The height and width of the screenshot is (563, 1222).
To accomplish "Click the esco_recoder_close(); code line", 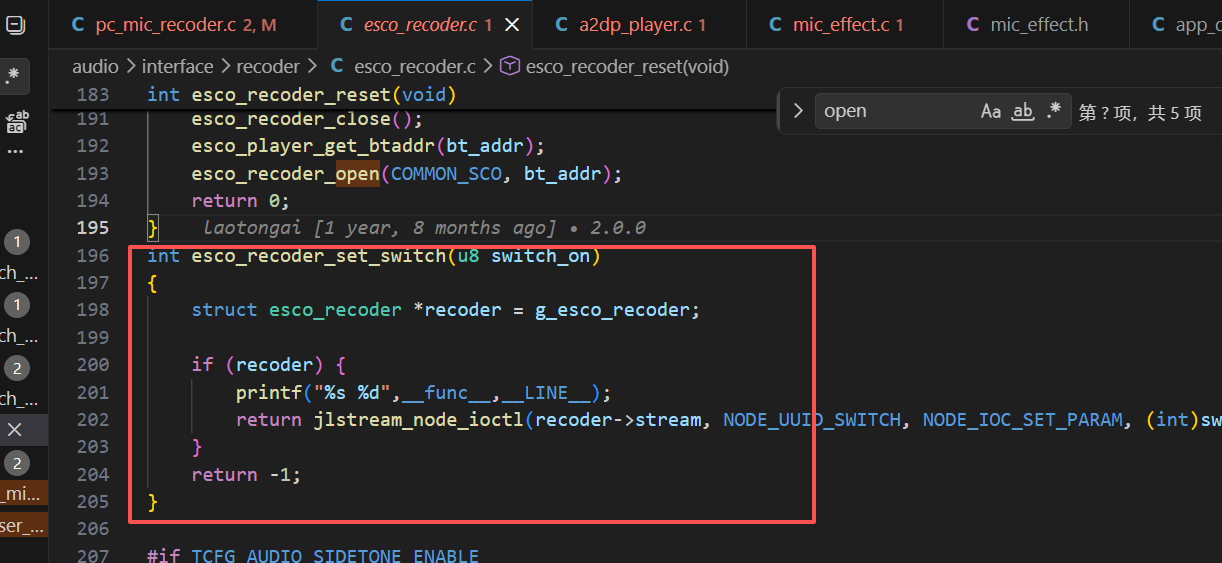I will coord(308,119).
